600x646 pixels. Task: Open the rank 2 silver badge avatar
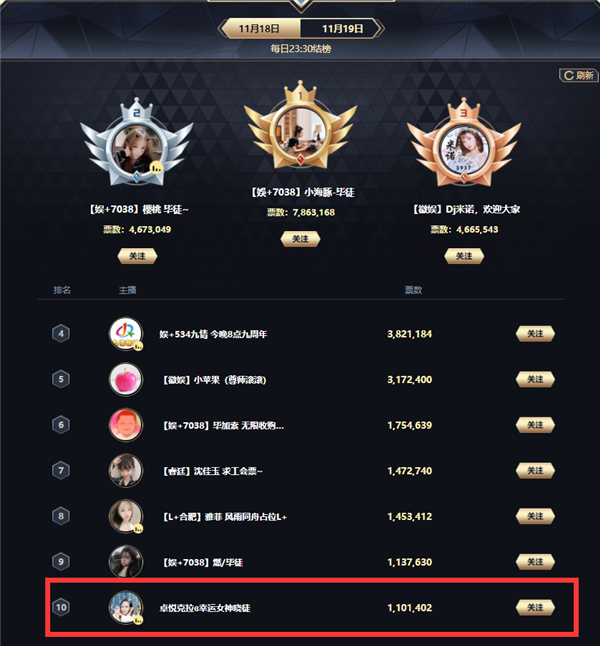137,150
